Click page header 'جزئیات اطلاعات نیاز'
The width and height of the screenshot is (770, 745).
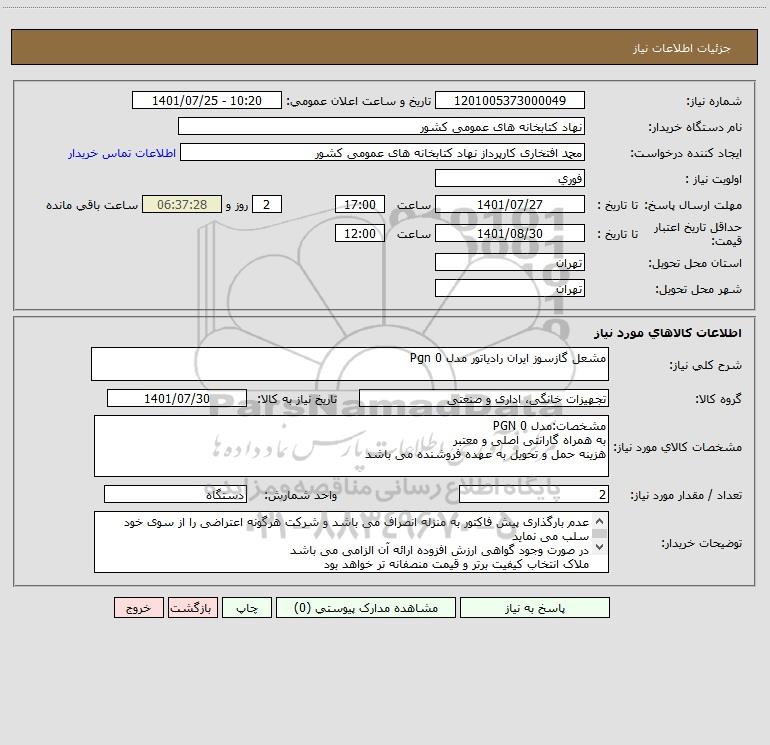tap(682, 48)
